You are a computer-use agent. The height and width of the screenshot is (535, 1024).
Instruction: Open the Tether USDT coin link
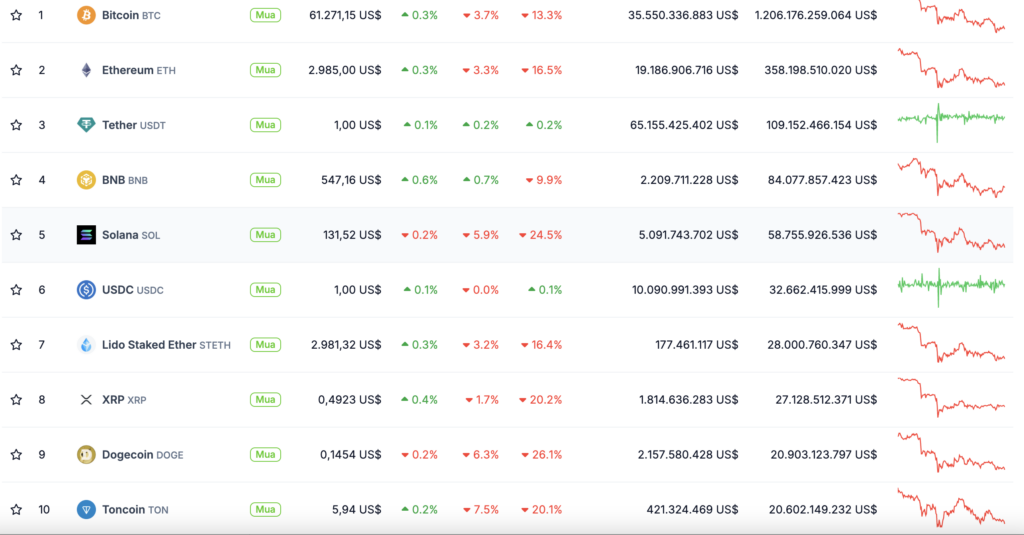[134, 125]
